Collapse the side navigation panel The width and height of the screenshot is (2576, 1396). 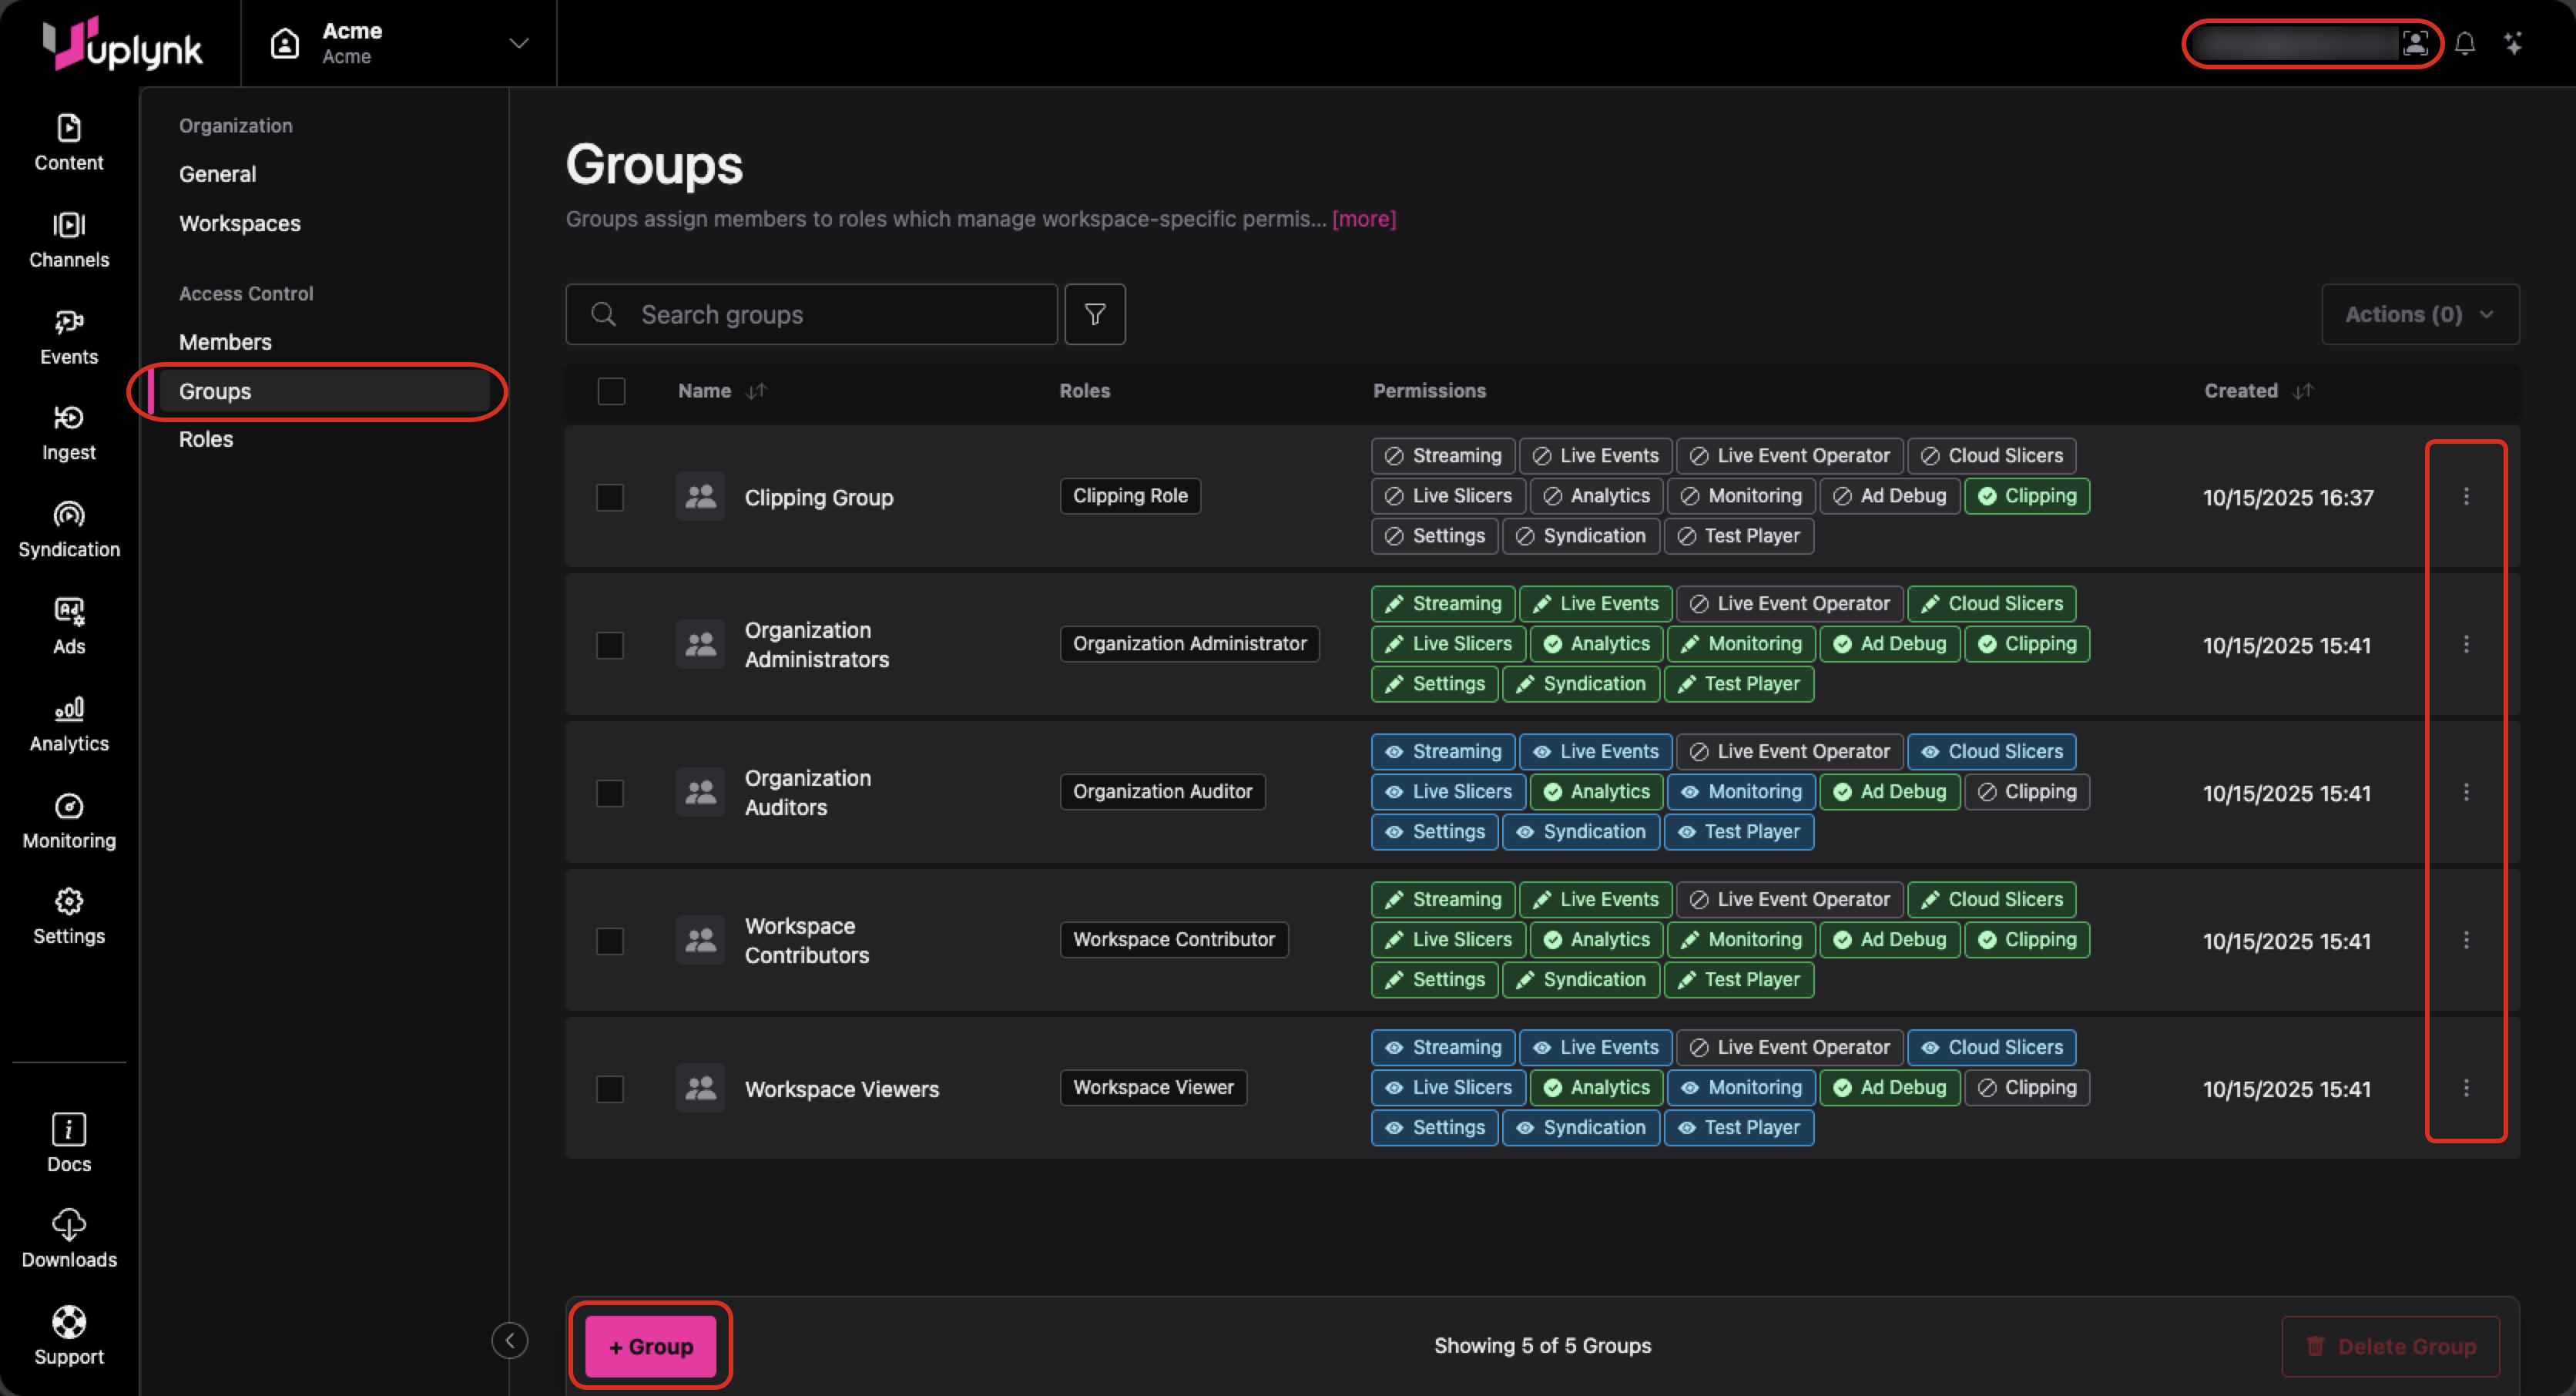[509, 1340]
